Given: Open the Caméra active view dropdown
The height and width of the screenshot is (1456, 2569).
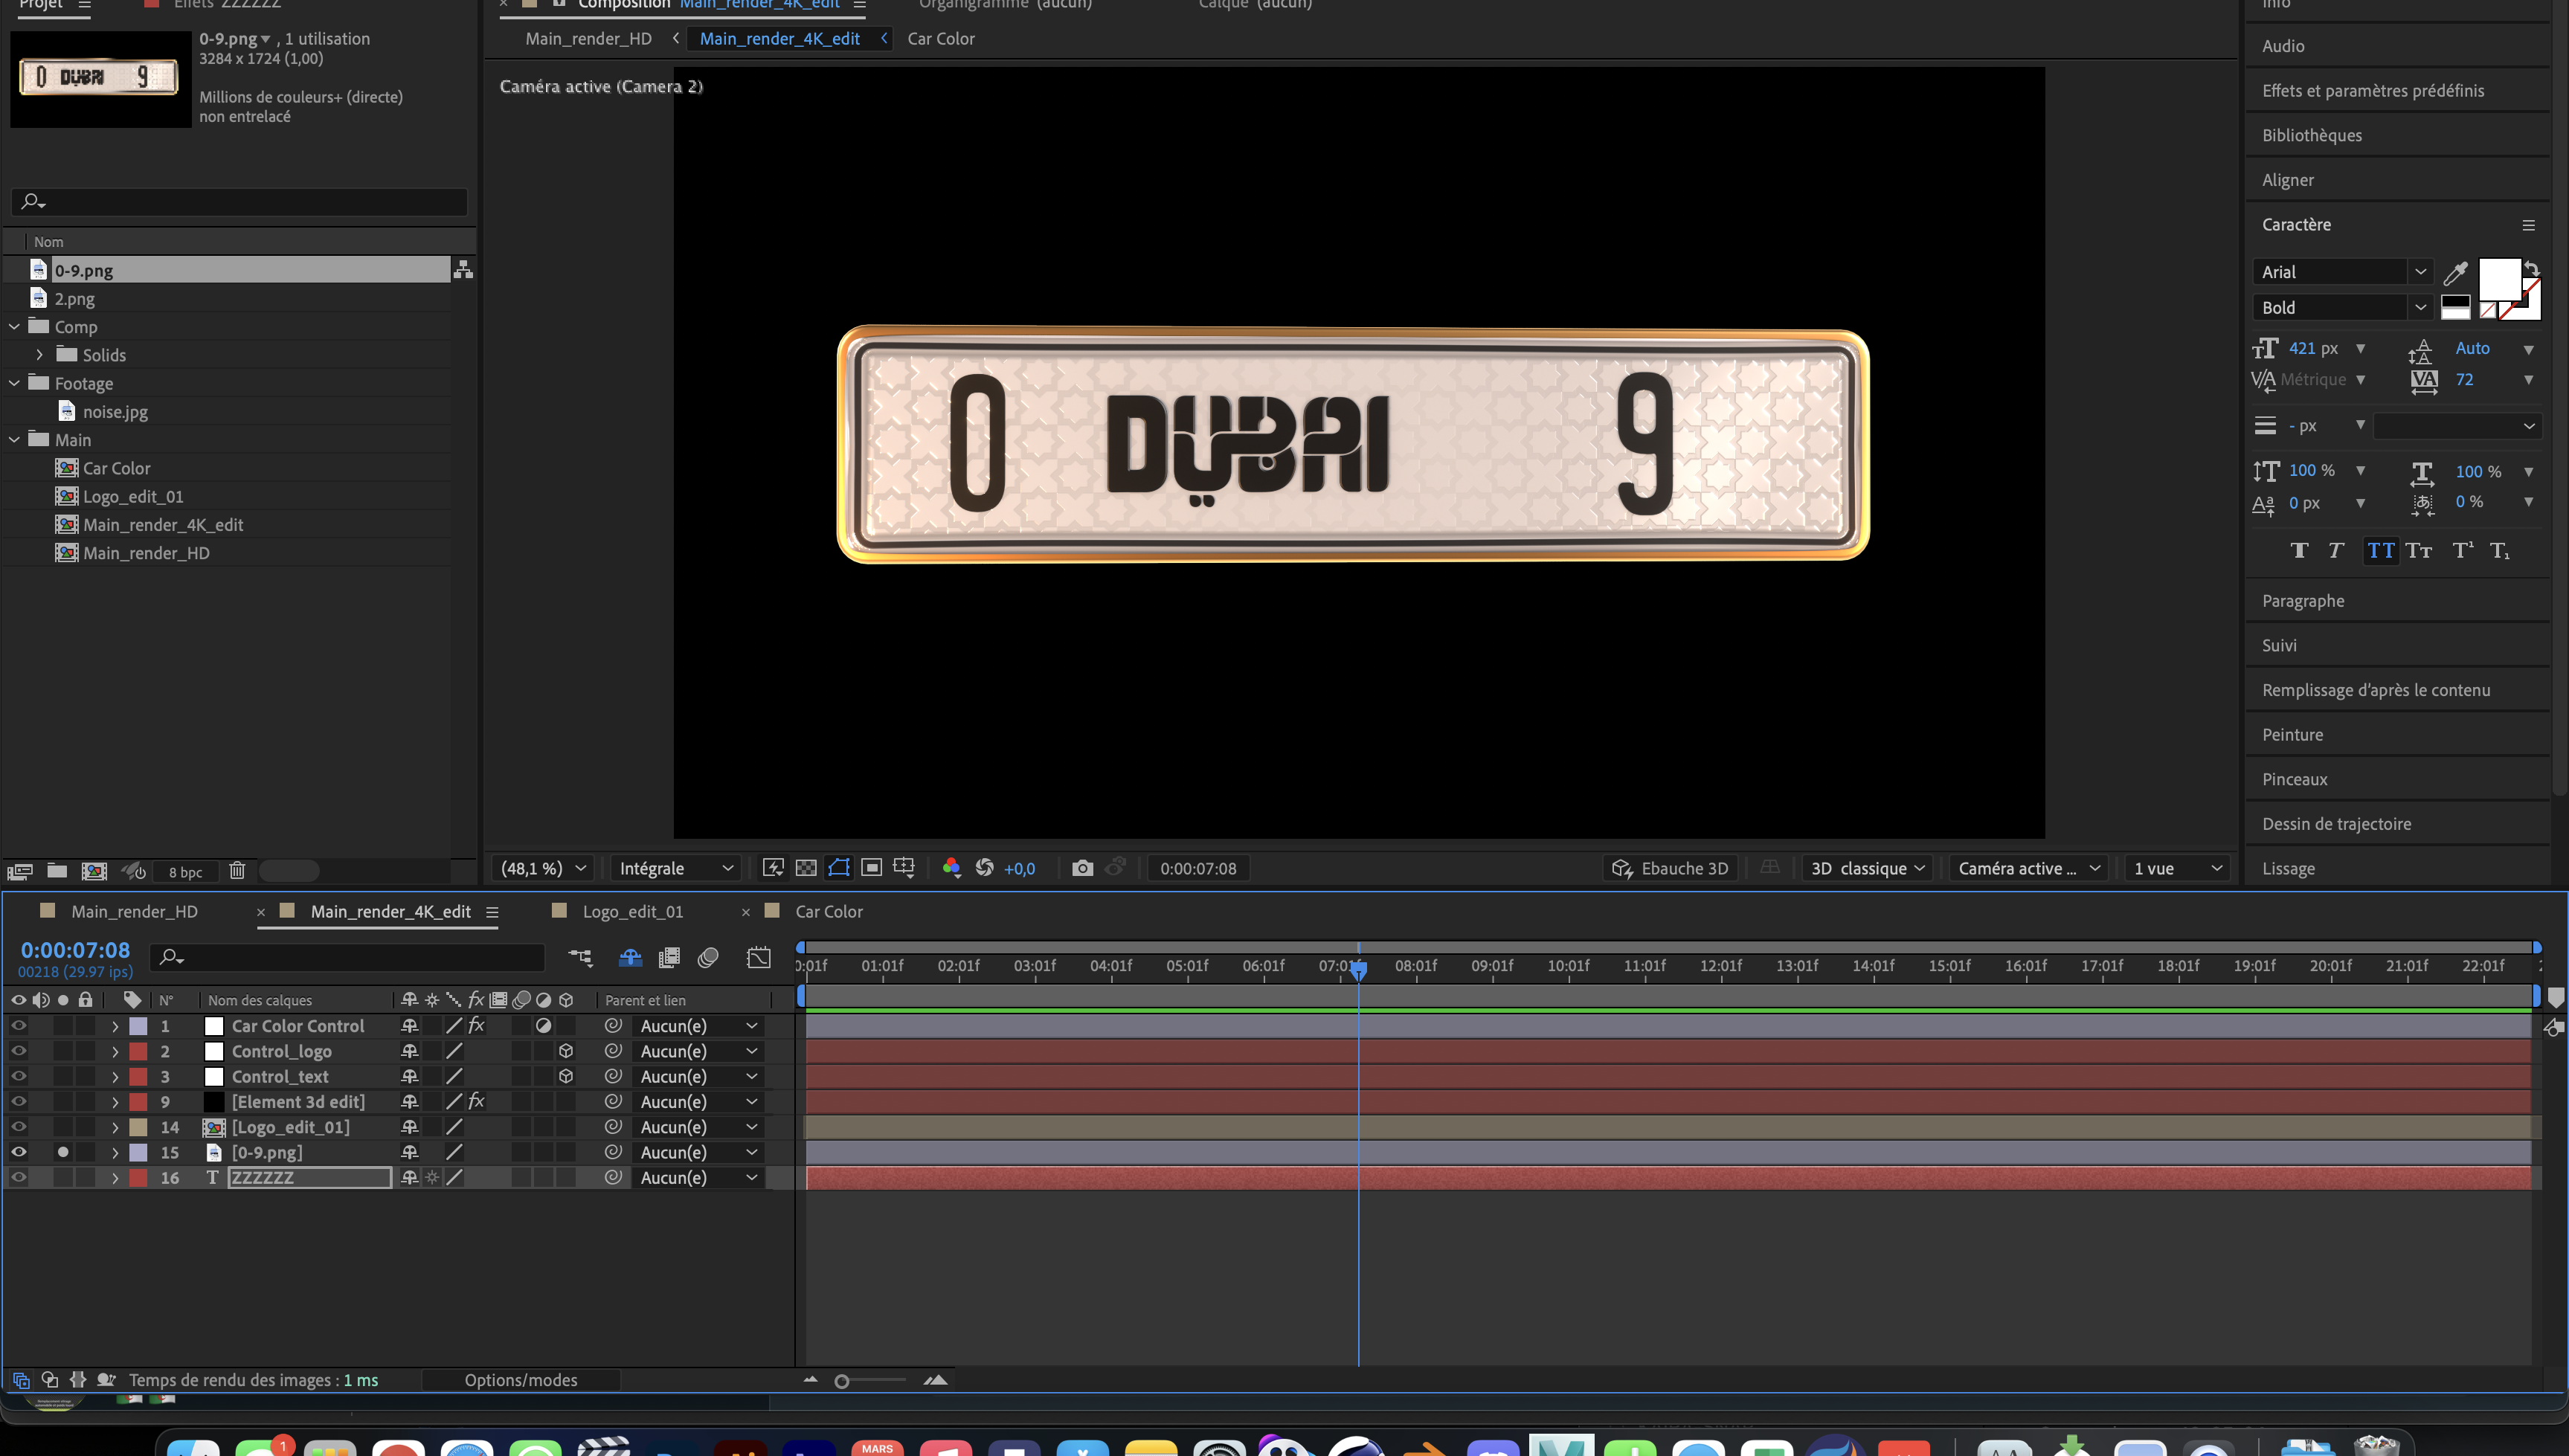Looking at the screenshot, I should tap(2029, 868).
